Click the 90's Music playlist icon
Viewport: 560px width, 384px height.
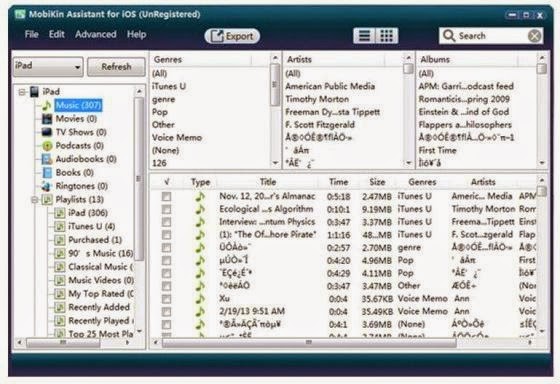coord(60,253)
